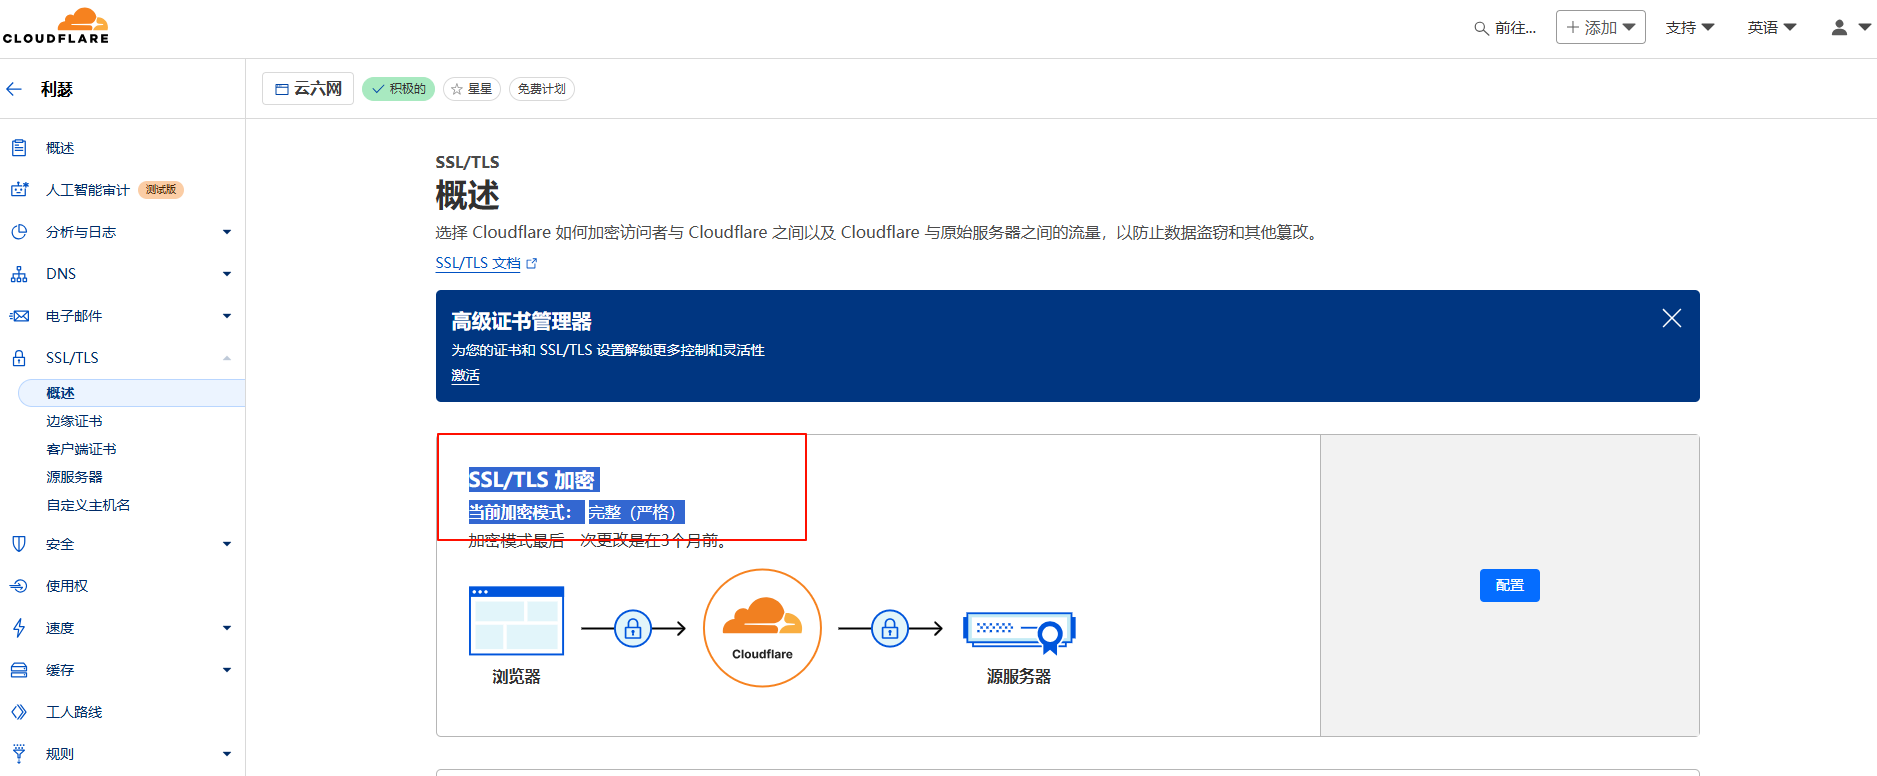Click the 概述 clipboard icon in sidebar
Image resolution: width=1877 pixels, height=776 pixels.
(19, 148)
